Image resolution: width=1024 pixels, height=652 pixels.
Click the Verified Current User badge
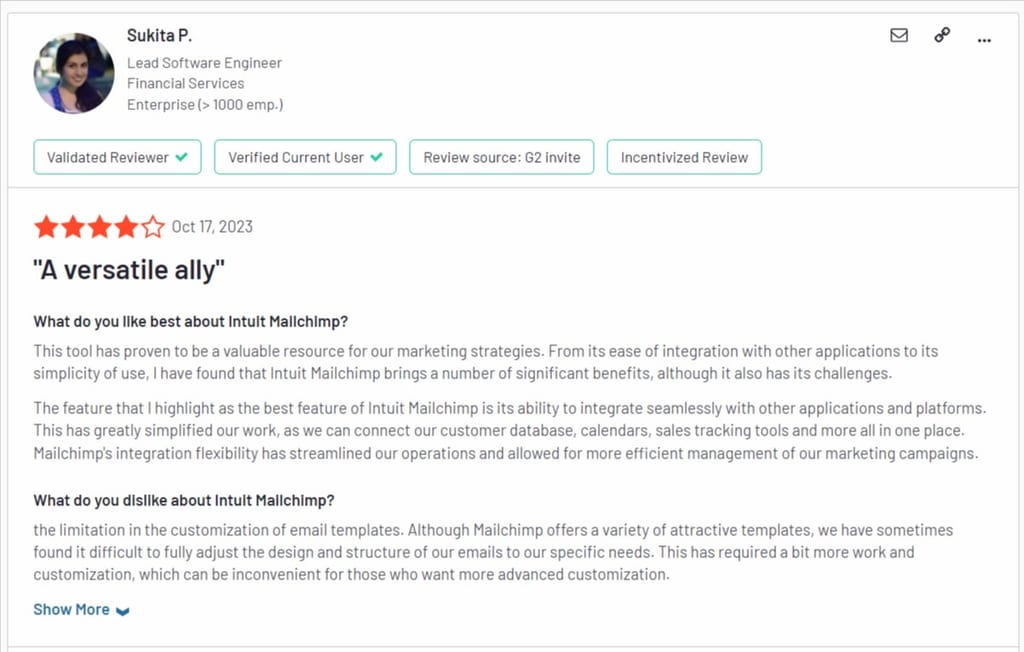pyautogui.click(x=305, y=157)
